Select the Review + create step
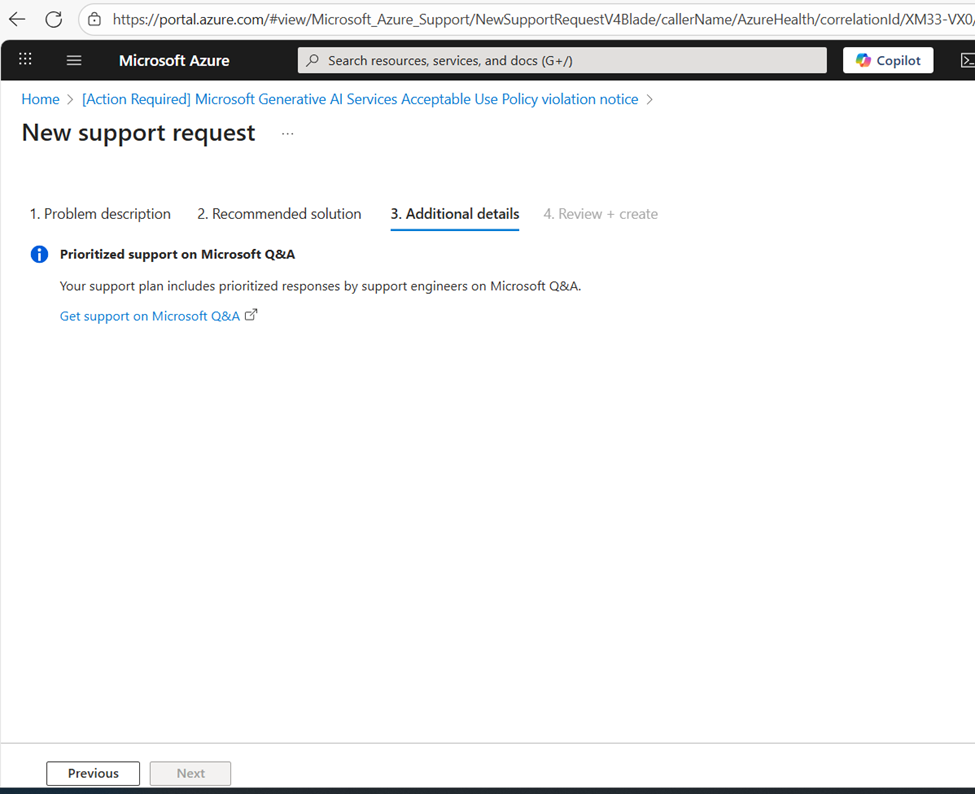 tap(601, 214)
